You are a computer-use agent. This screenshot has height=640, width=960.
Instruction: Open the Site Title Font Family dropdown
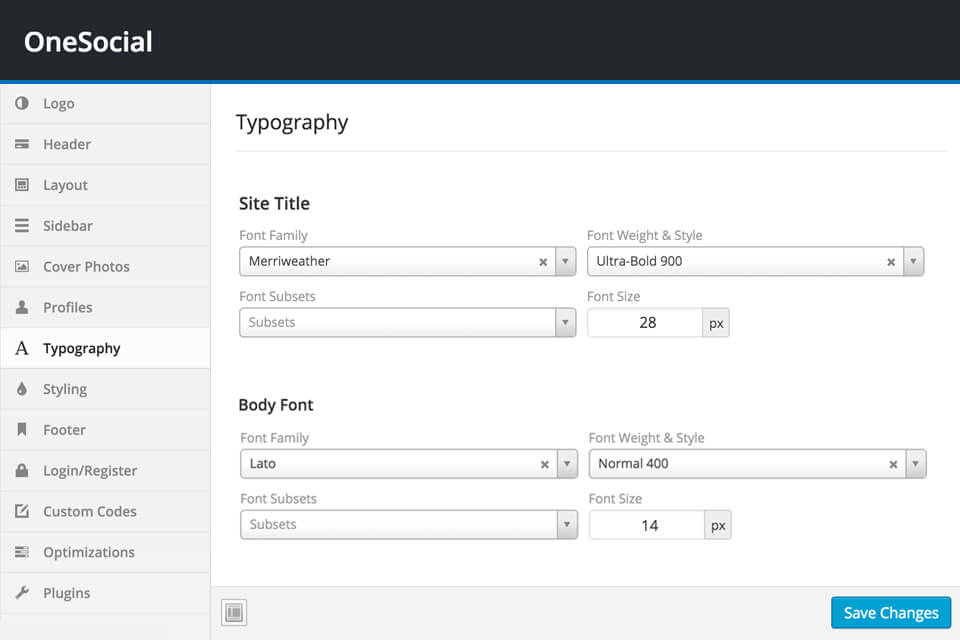coord(566,262)
